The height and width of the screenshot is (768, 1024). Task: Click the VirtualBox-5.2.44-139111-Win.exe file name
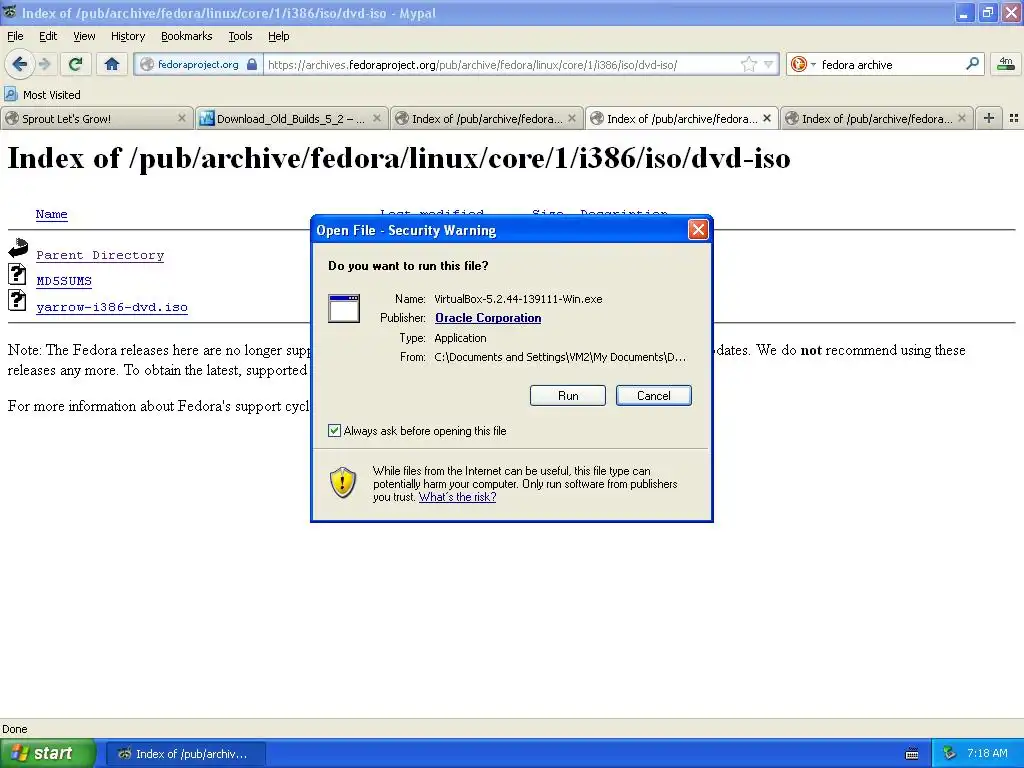pyautogui.click(x=518, y=299)
